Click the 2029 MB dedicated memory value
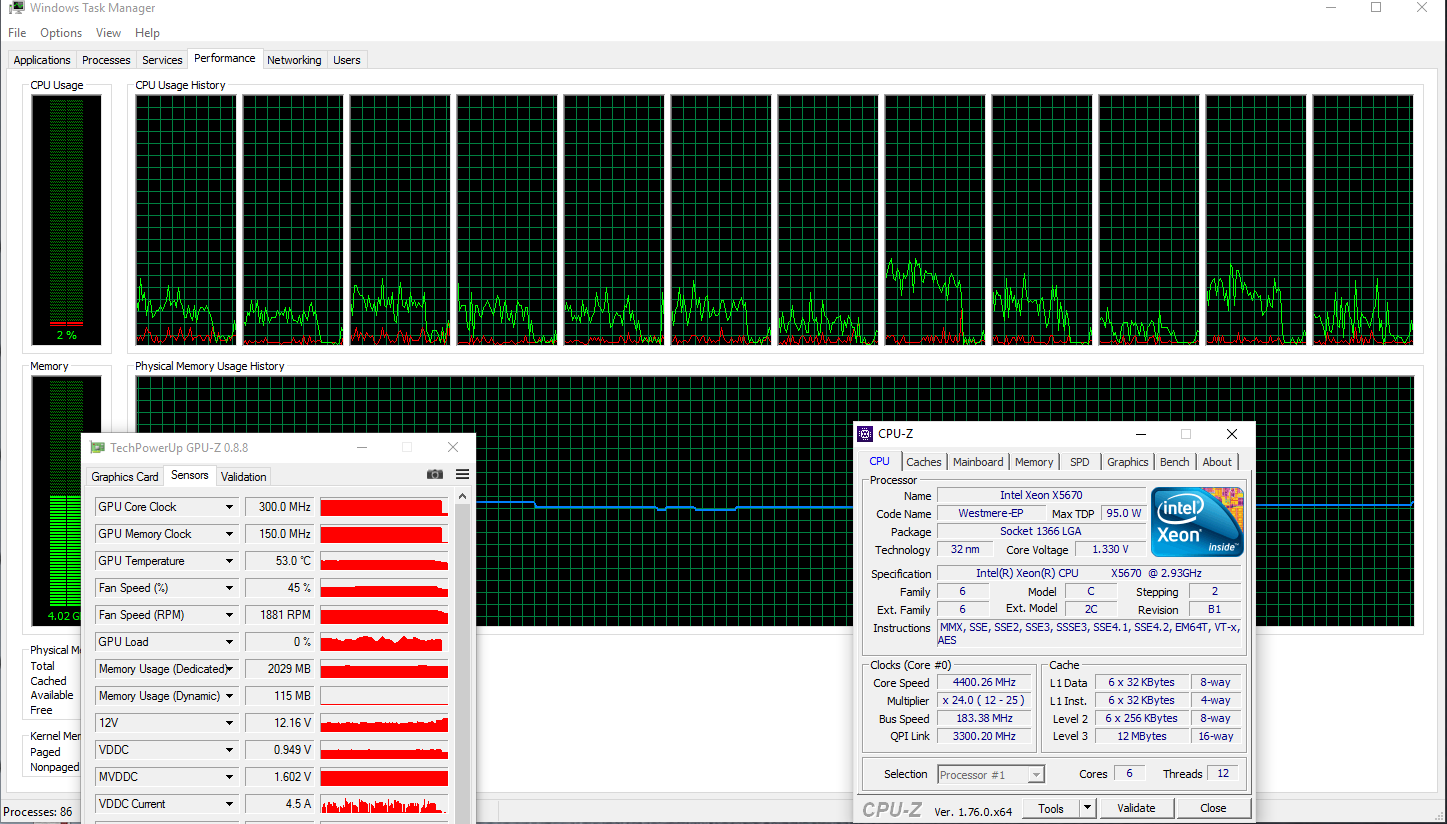The width and height of the screenshot is (1447, 824). click(280, 669)
